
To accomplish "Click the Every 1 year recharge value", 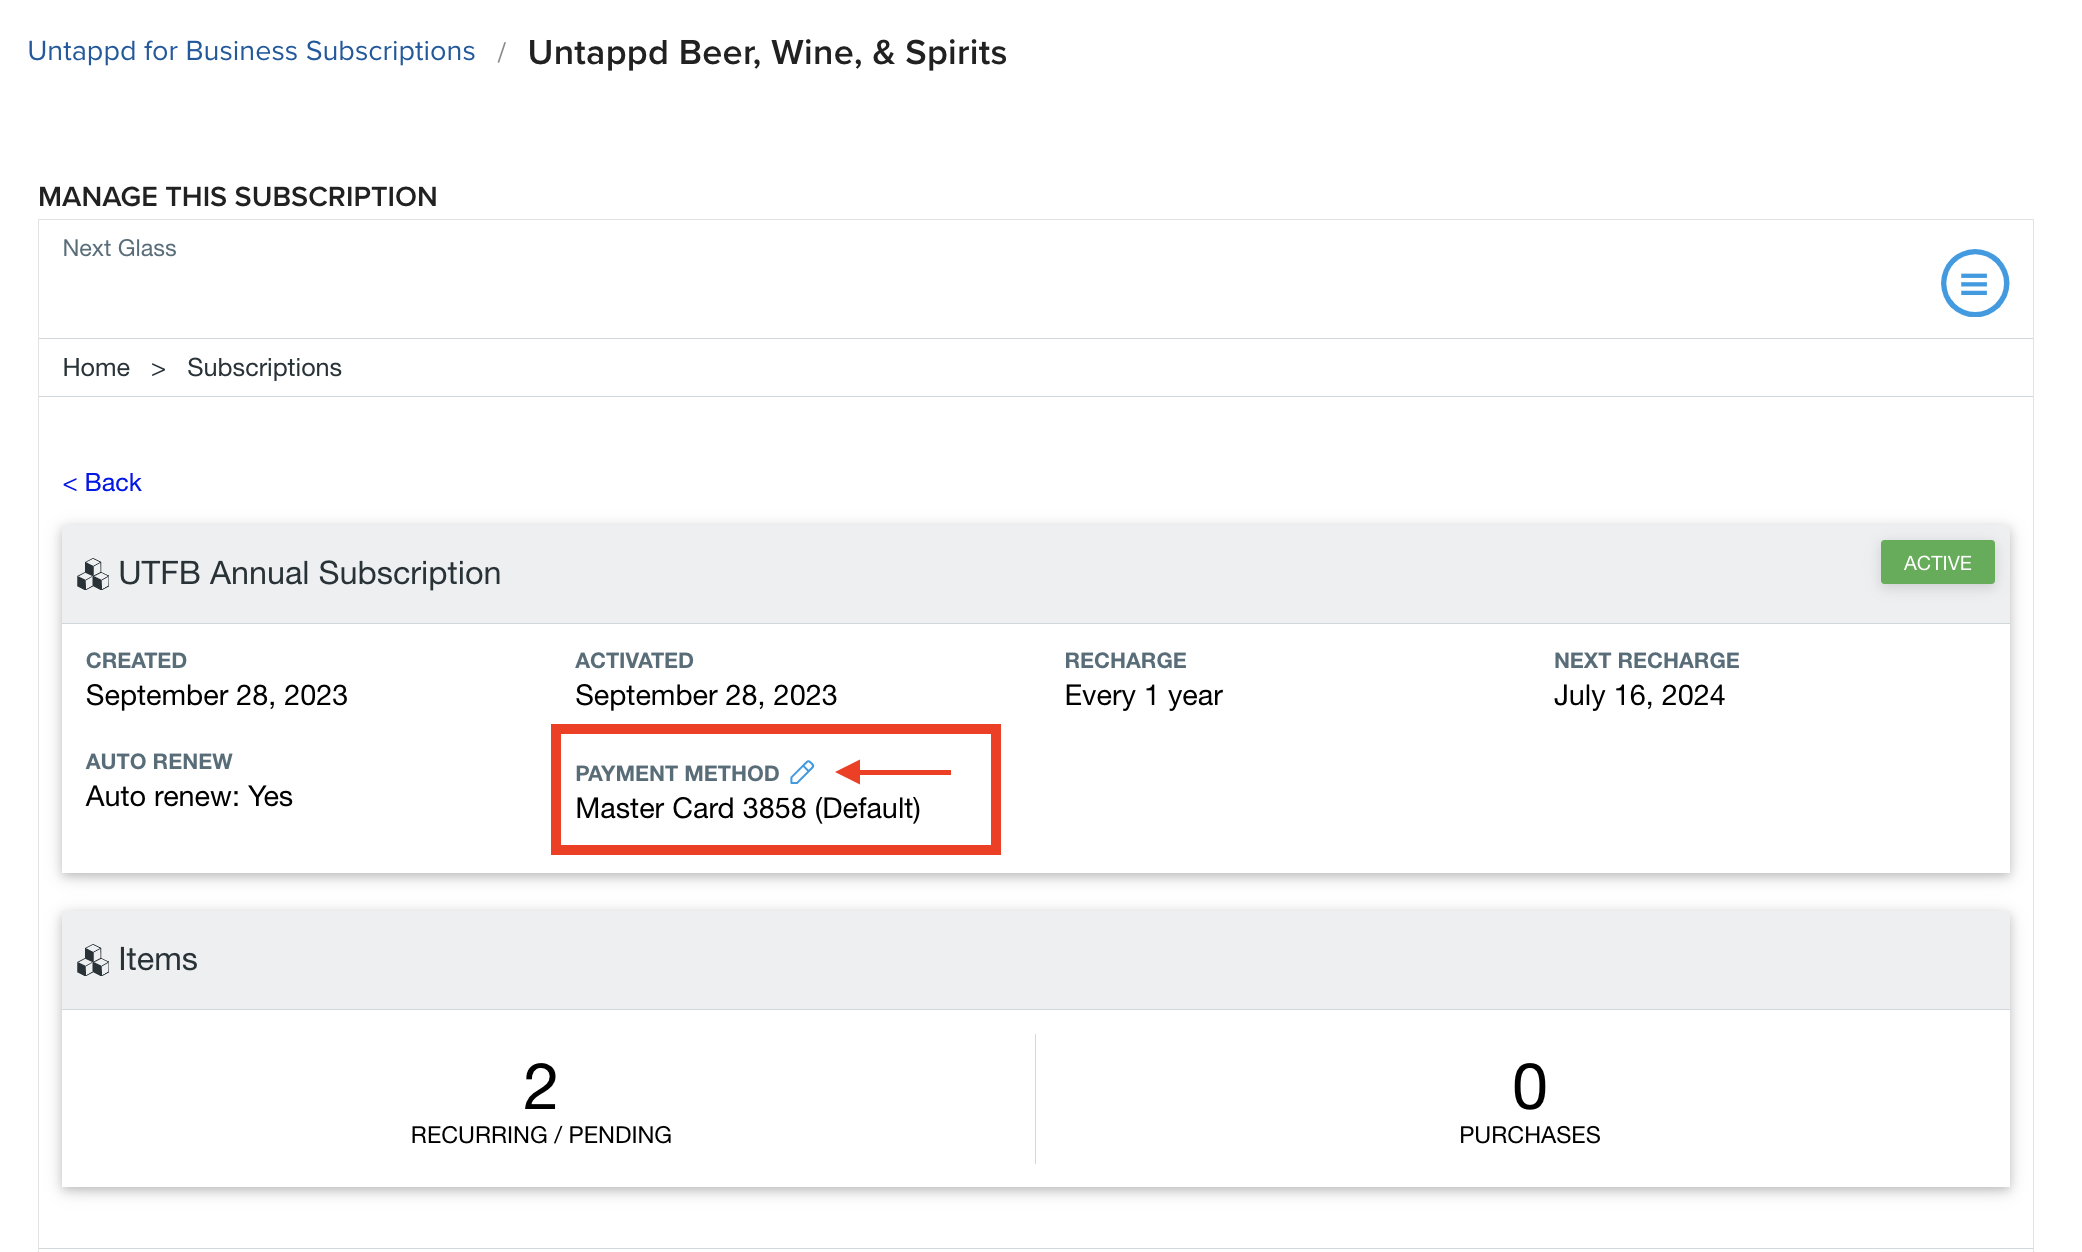I will [1143, 695].
